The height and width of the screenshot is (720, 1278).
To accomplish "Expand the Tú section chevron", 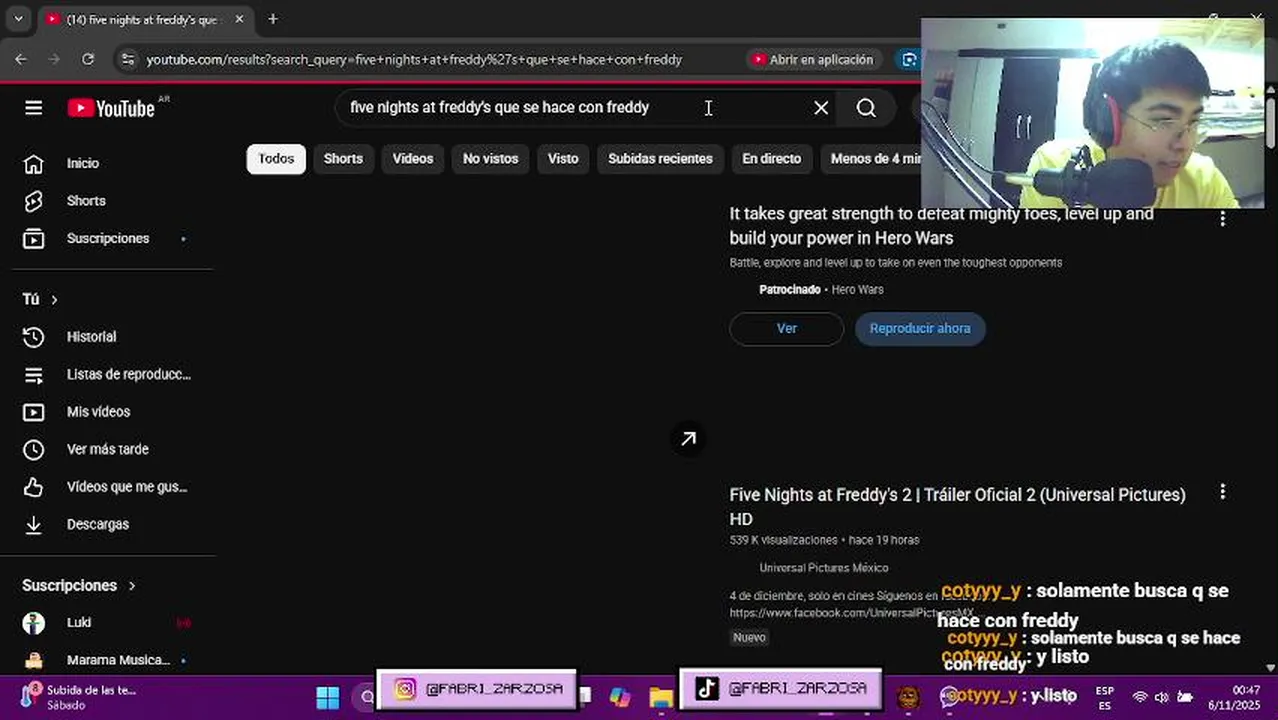I will 54,299.
